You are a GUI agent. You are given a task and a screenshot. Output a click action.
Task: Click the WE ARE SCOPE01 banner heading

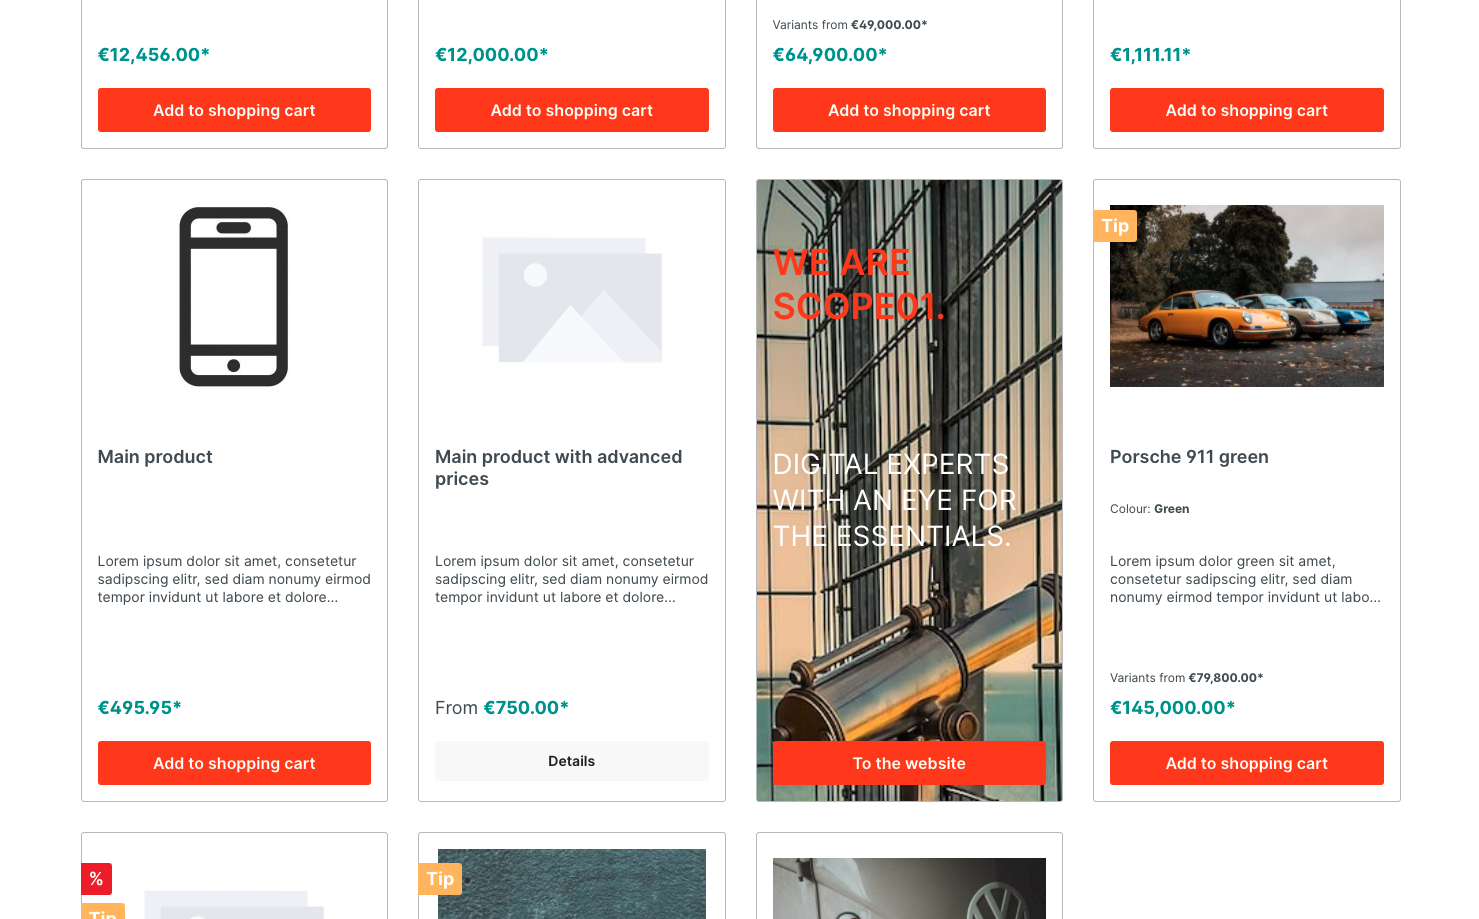click(x=858, y=284)
